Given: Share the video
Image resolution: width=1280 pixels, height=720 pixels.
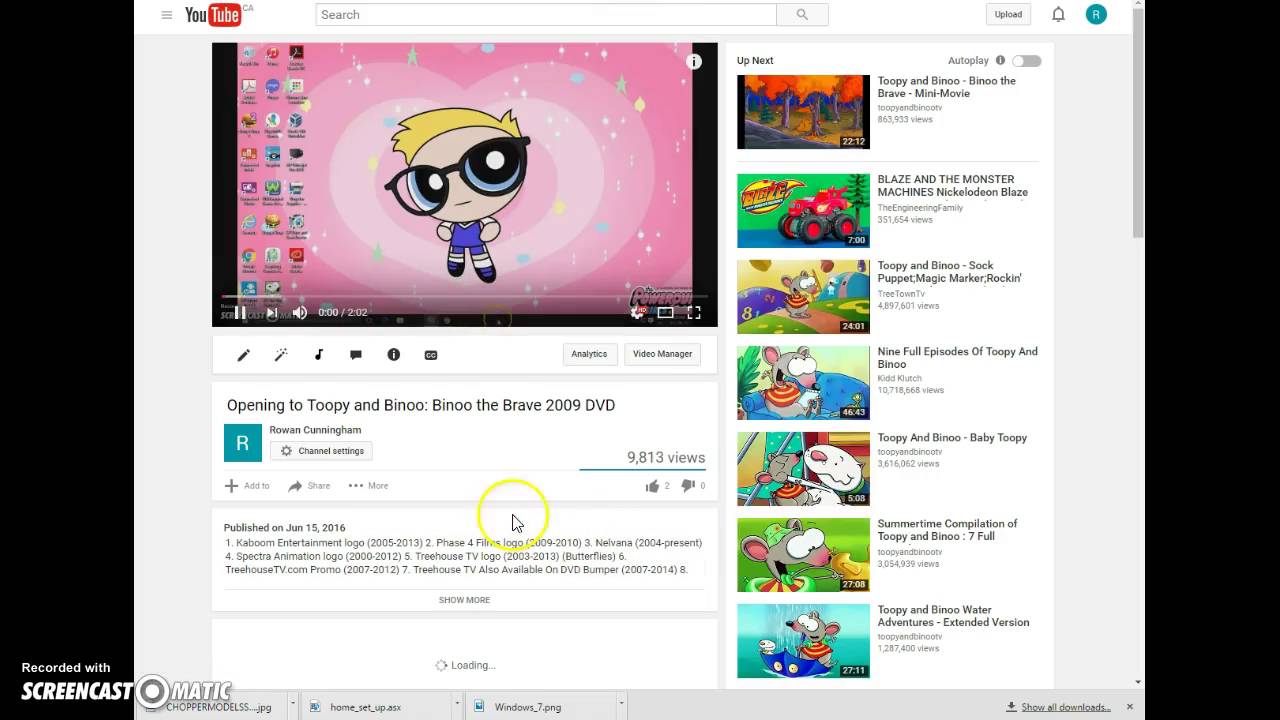Looking at the screenshot, I should coord(309,486).
